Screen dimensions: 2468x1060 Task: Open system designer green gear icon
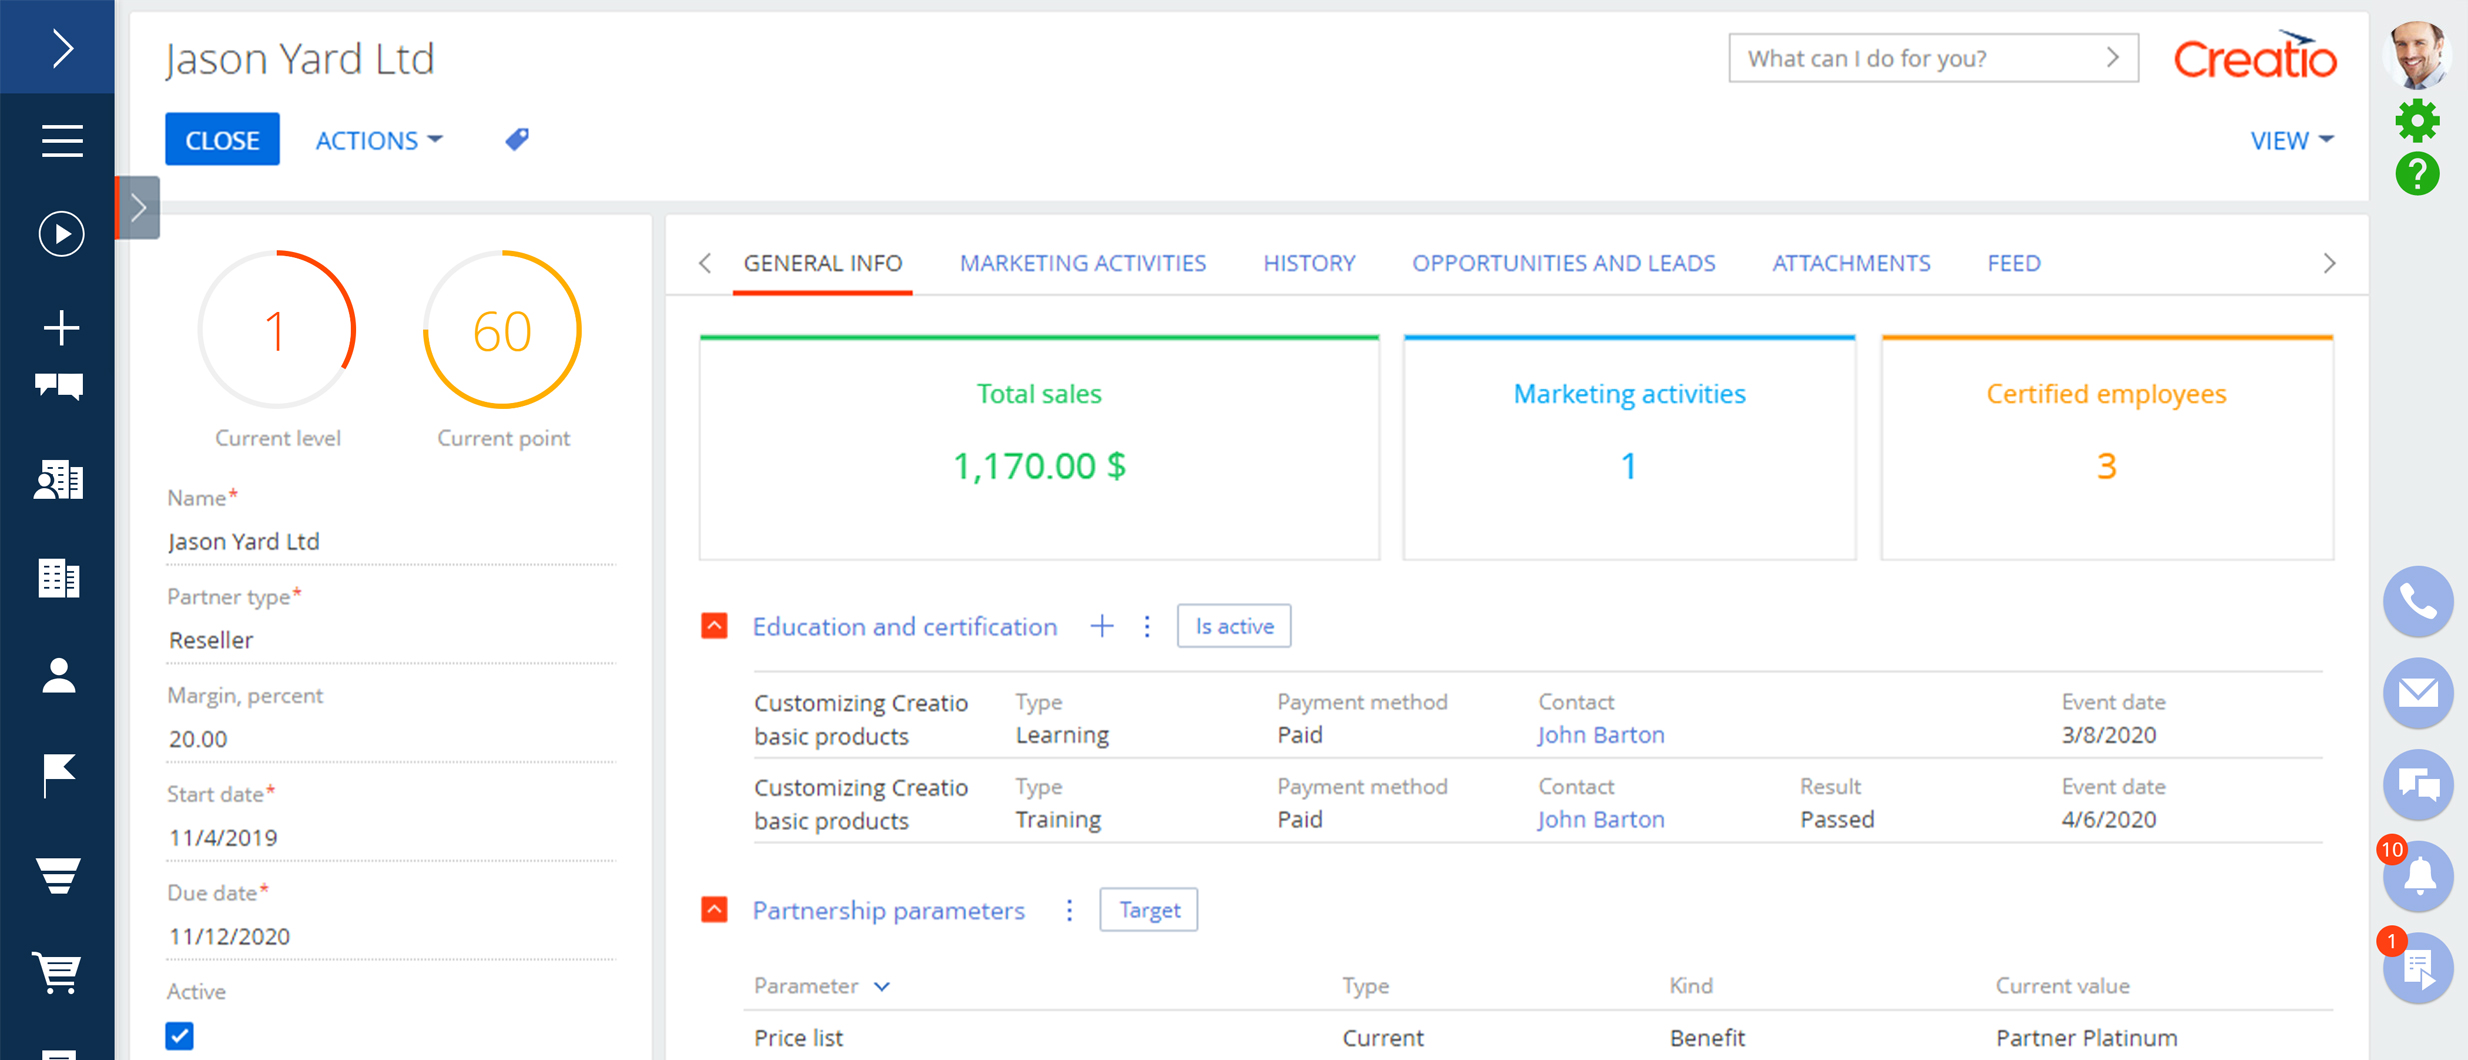(2417, 121)
